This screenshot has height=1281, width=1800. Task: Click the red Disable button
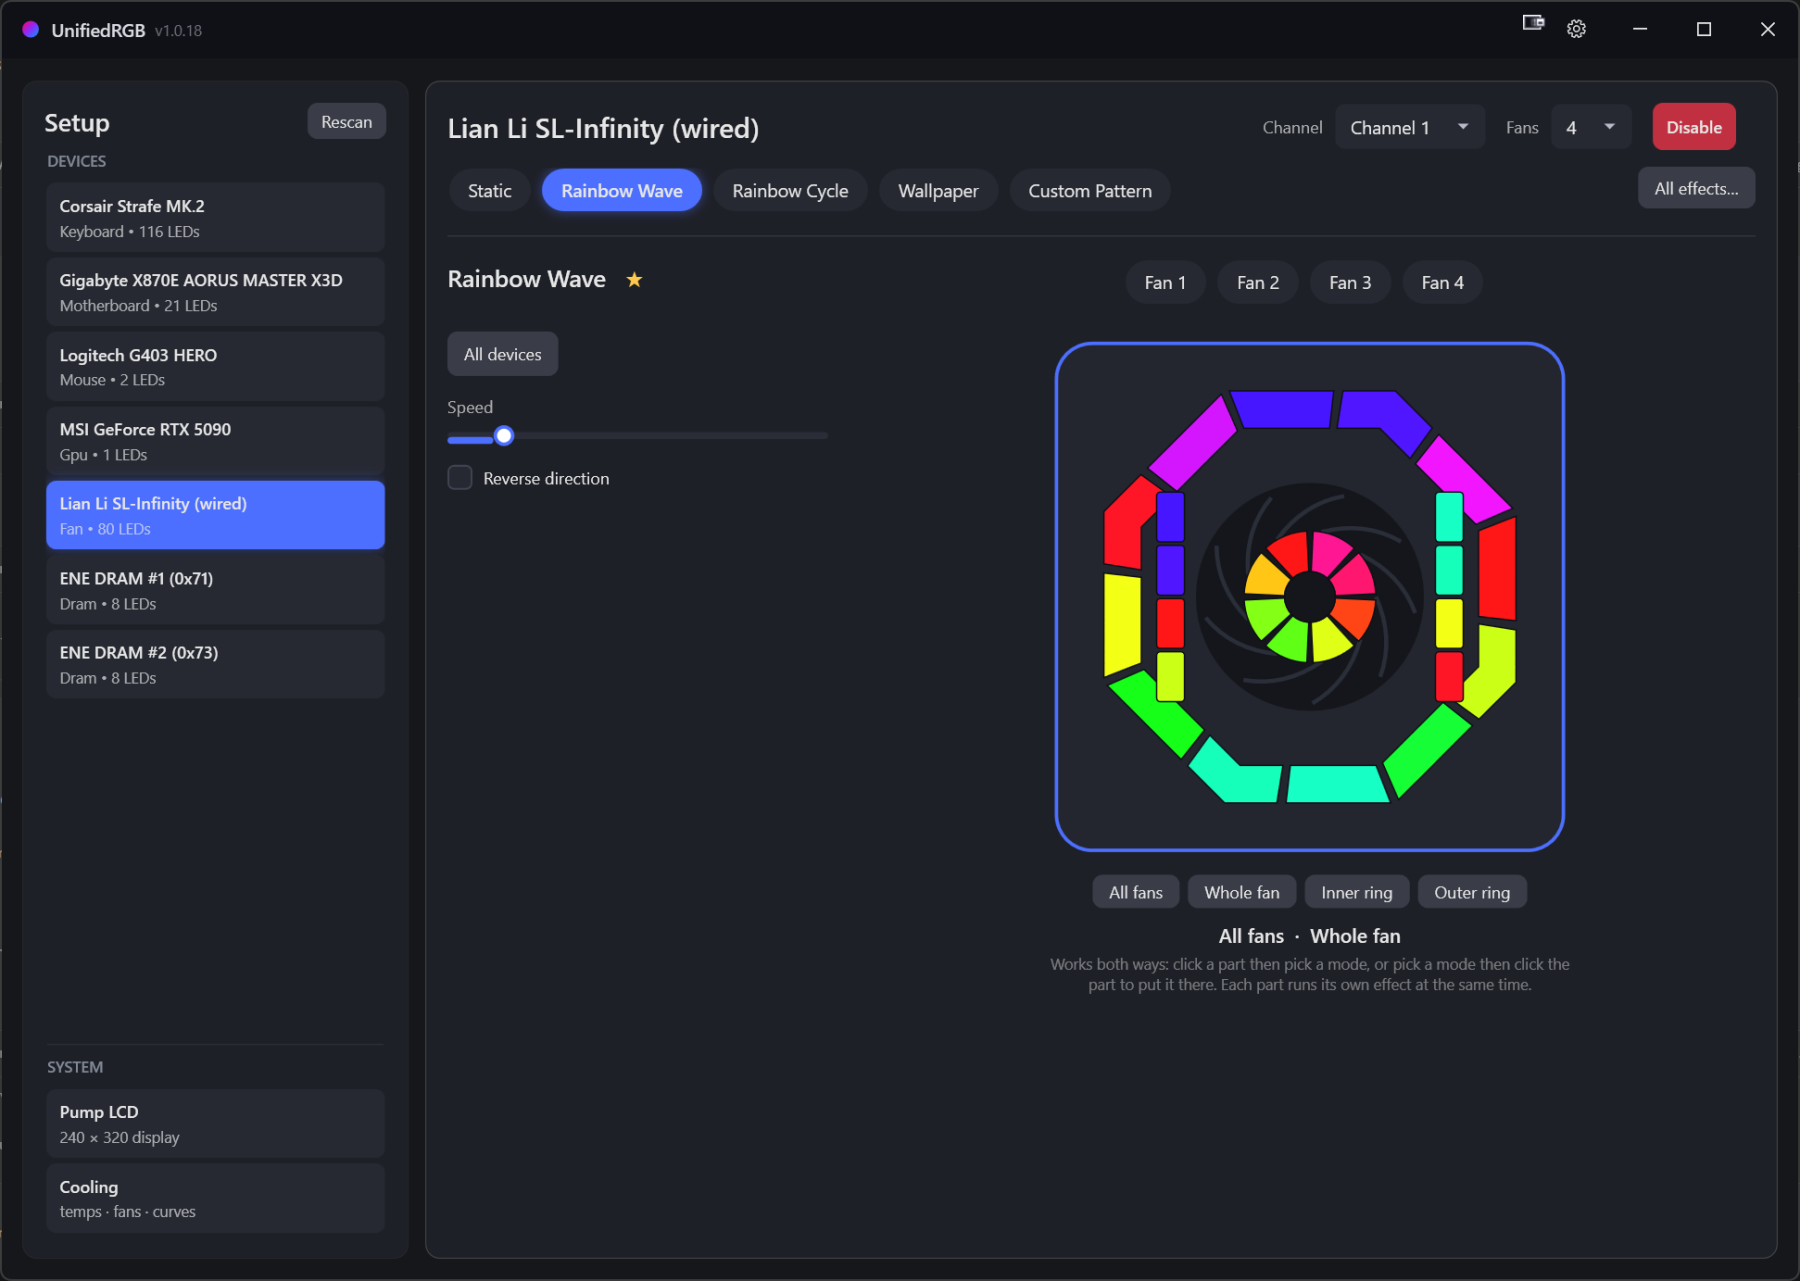pos(1694,127)
